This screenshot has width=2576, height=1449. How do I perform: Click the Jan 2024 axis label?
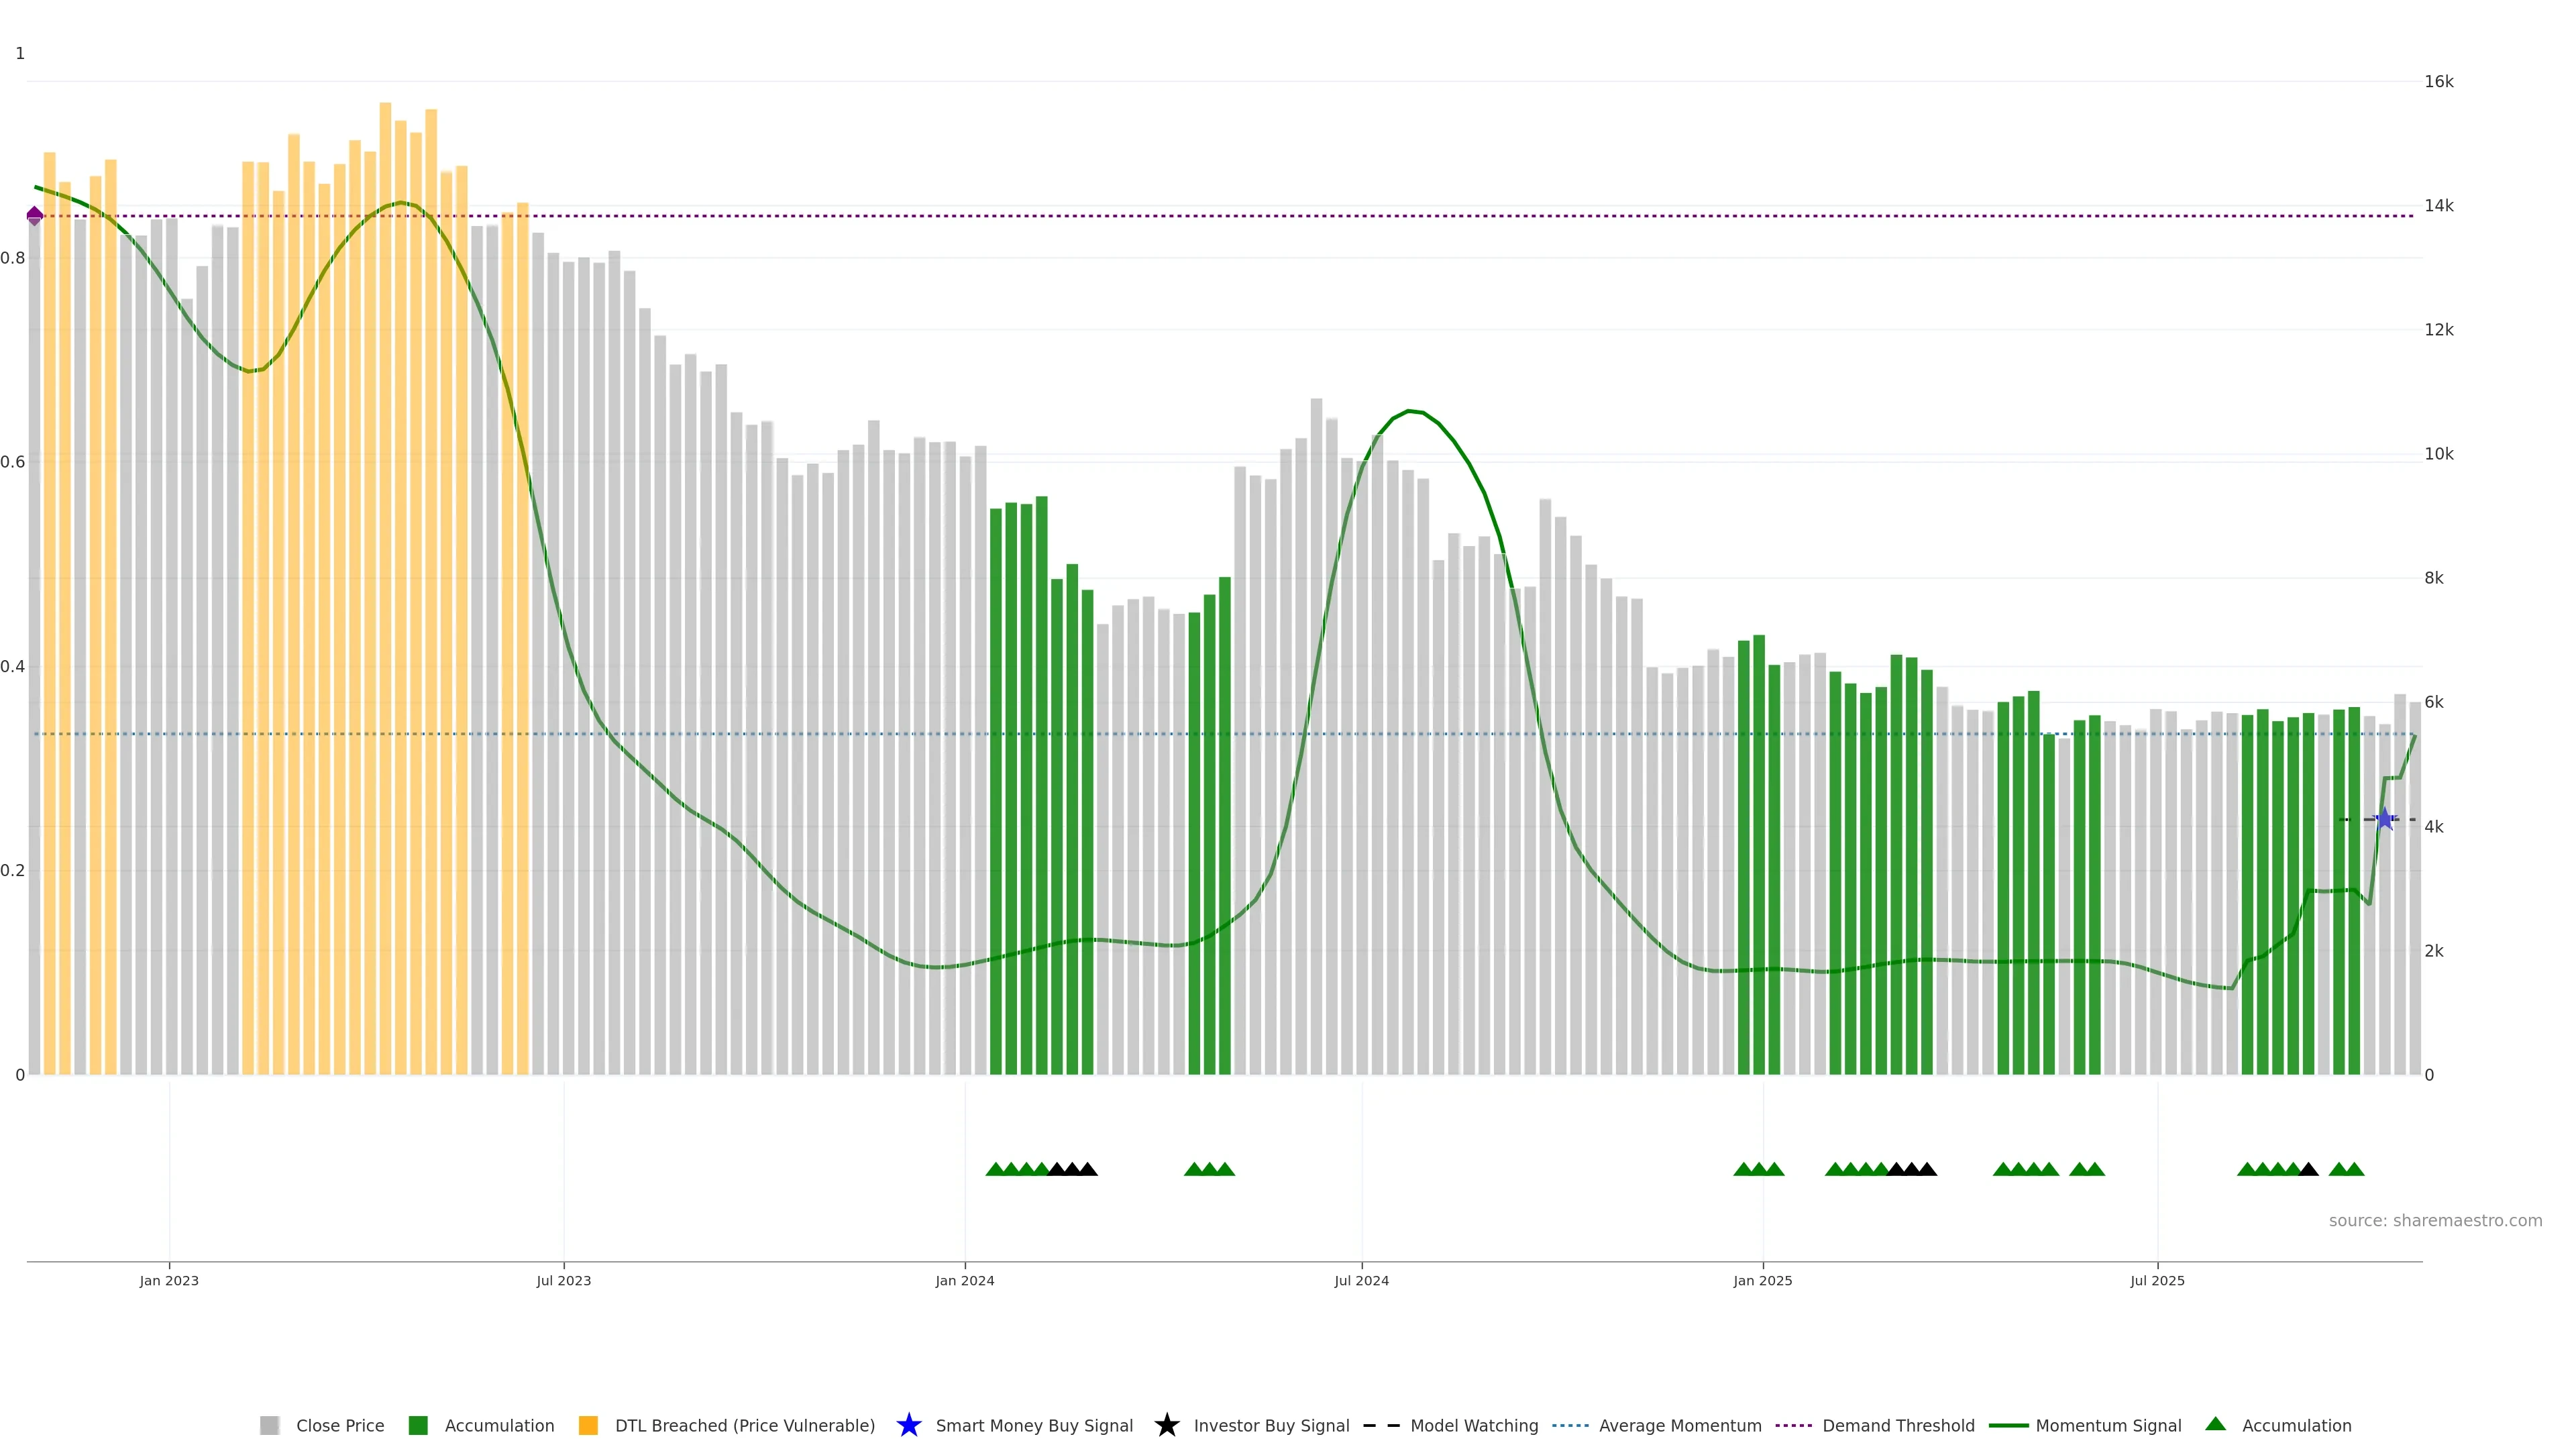pyautogui.click(x=965, y=1281)
